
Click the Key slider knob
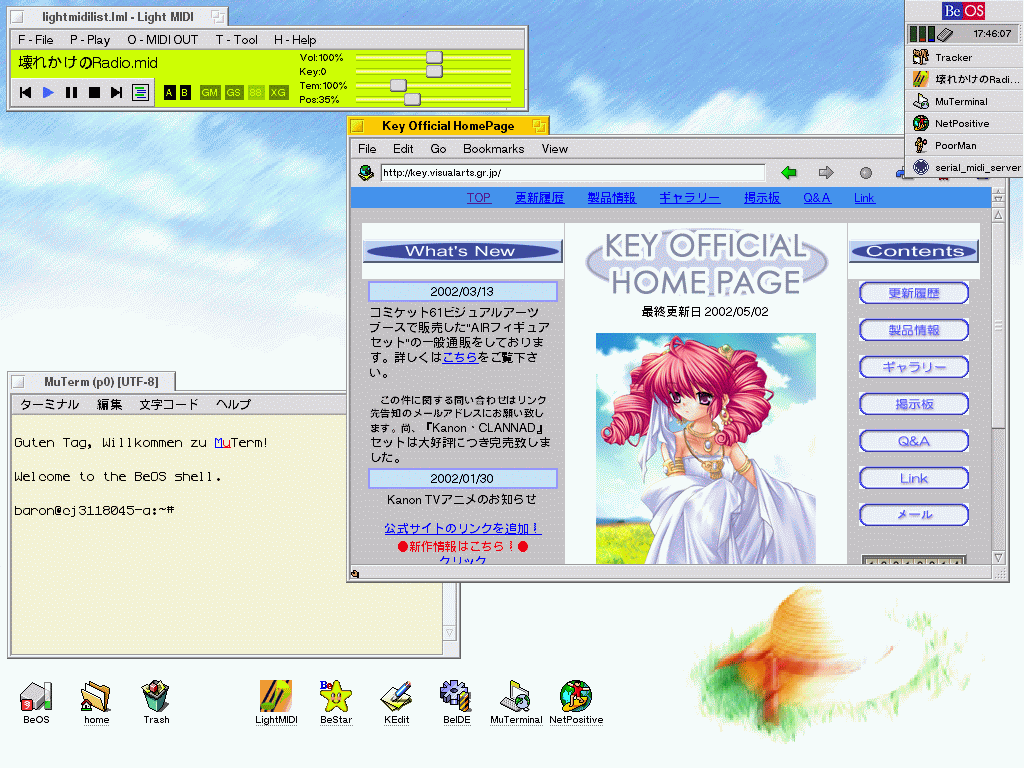click(434, 71)
